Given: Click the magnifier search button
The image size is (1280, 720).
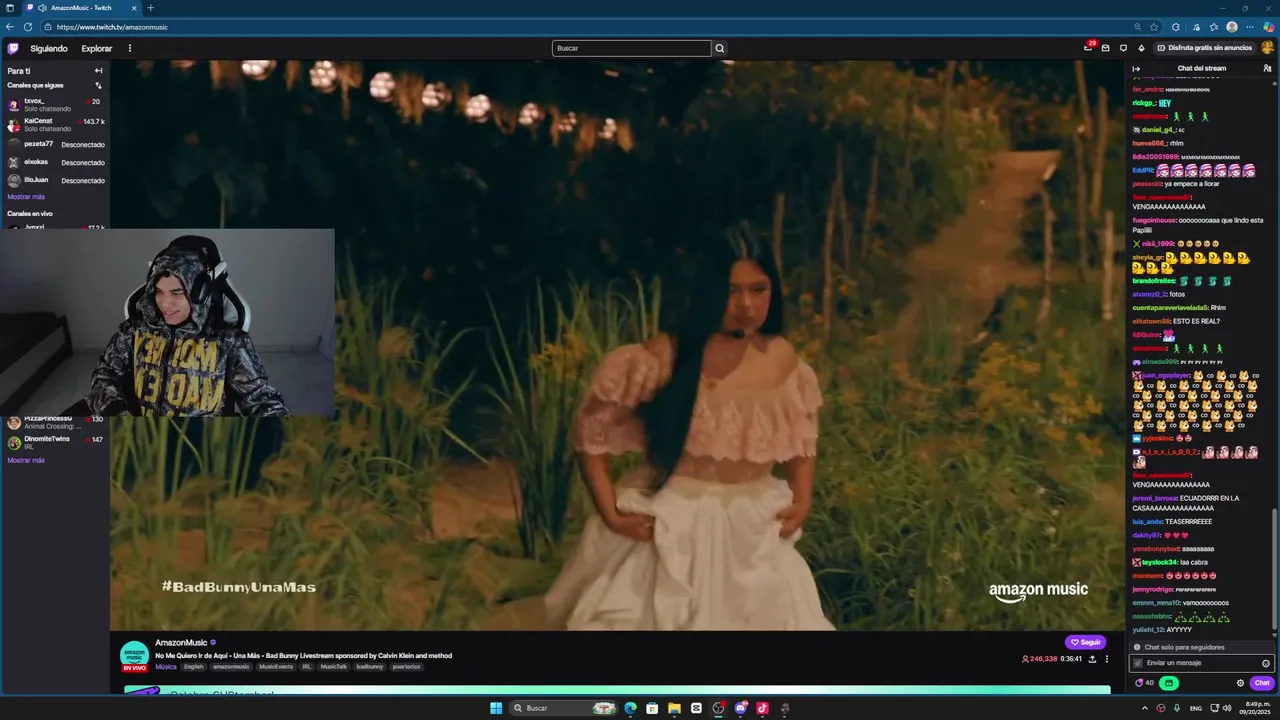Looking at the screenshot, I should [x=719, y=48].
